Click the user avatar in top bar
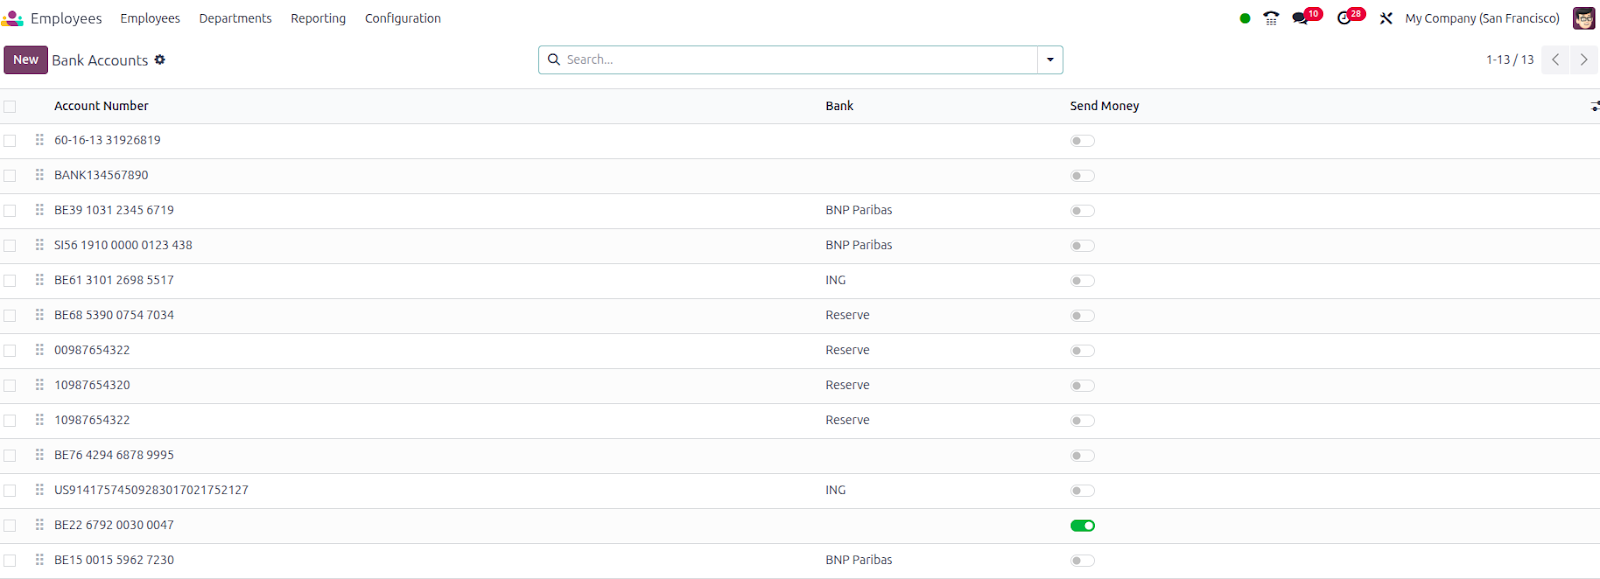1600x579 pixels. coord(1584,18)
